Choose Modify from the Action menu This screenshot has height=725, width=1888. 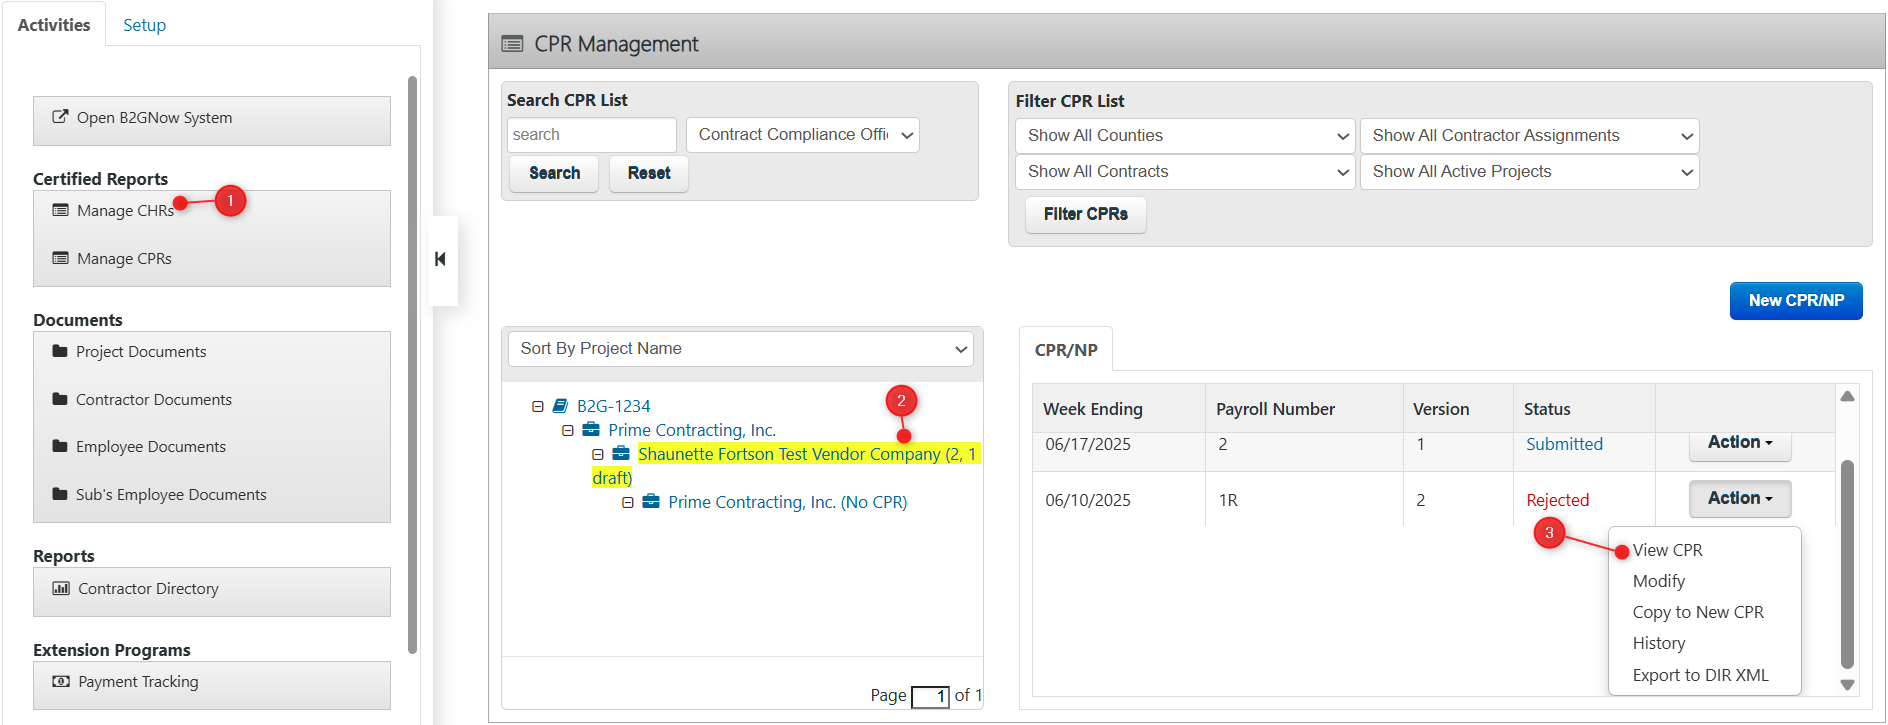[1659, 581]
